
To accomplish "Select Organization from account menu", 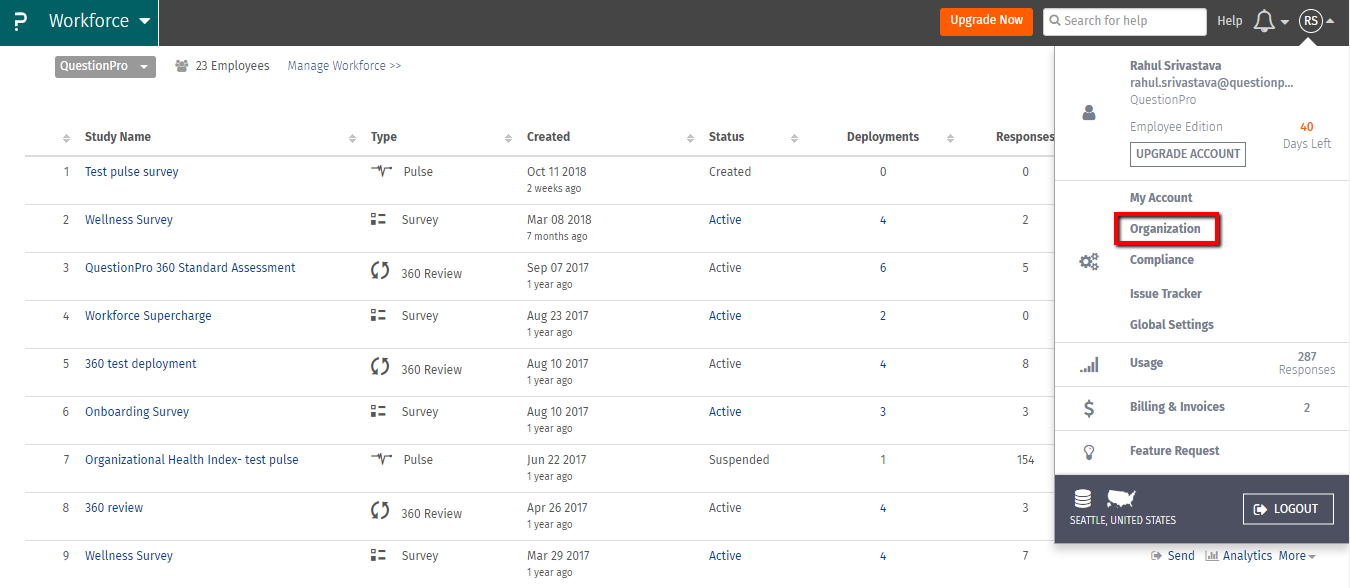I will pyautogui.click(x=1165, y=229).
